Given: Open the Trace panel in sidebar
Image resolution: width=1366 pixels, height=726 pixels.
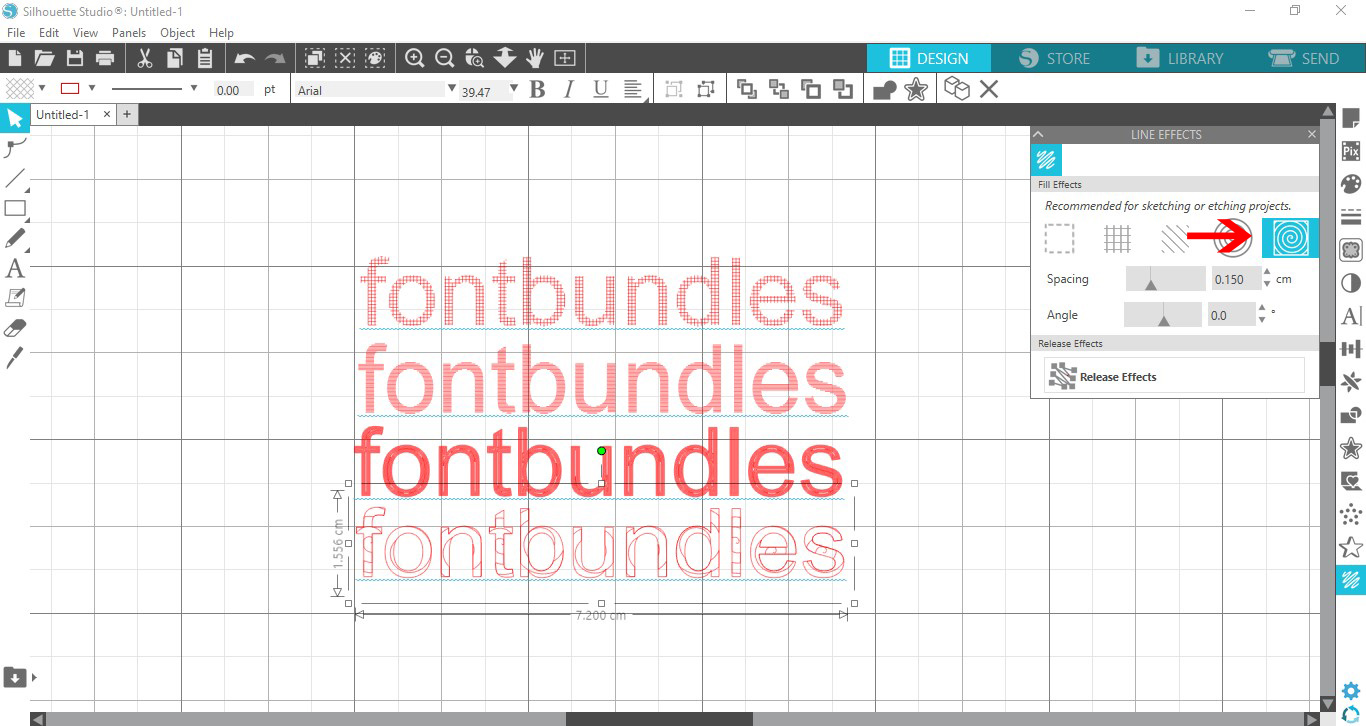Looking at the screenshot, I should tap(1351, 250).
